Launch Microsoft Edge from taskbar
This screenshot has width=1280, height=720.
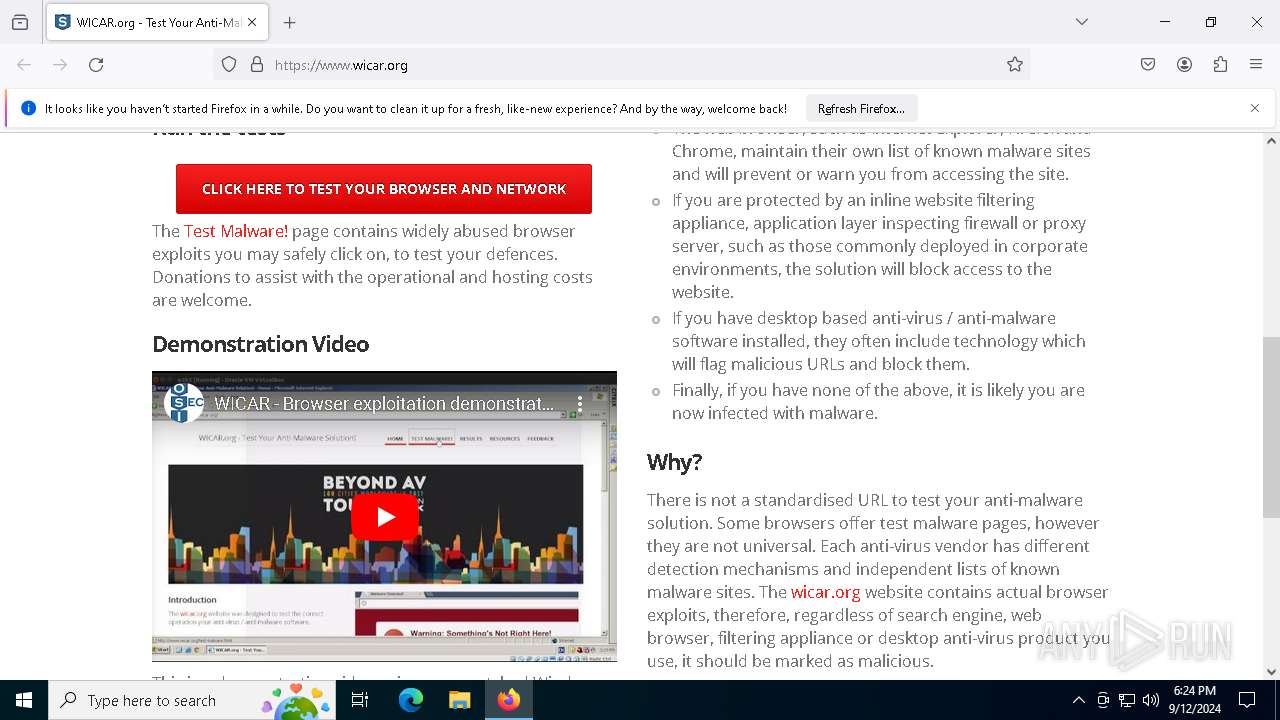point(411,700)
